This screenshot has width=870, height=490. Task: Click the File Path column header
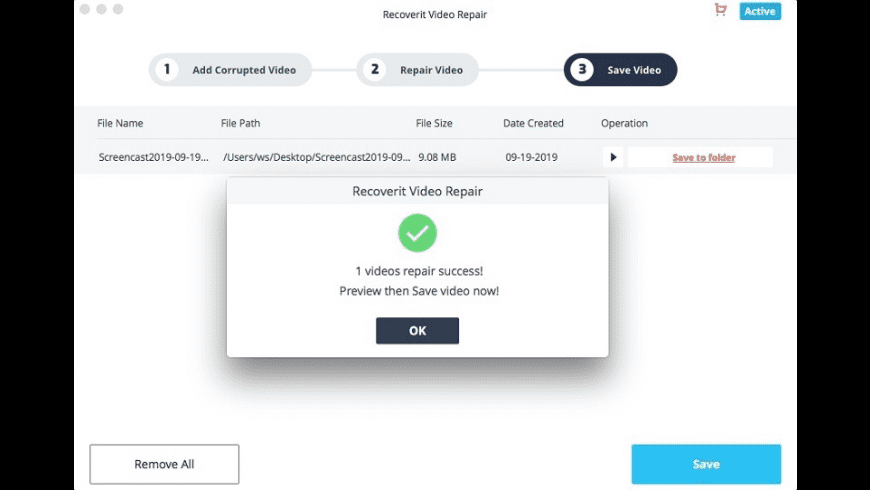point(240,124)
